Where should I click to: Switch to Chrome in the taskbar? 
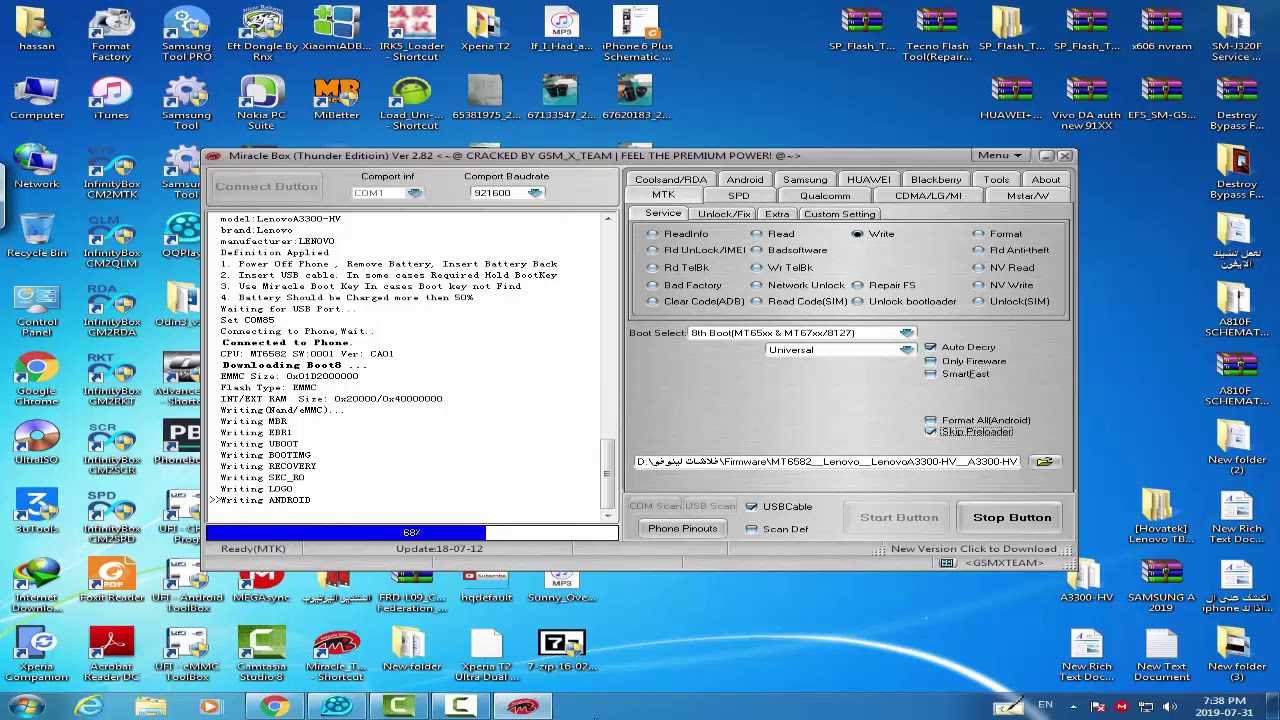274,707
